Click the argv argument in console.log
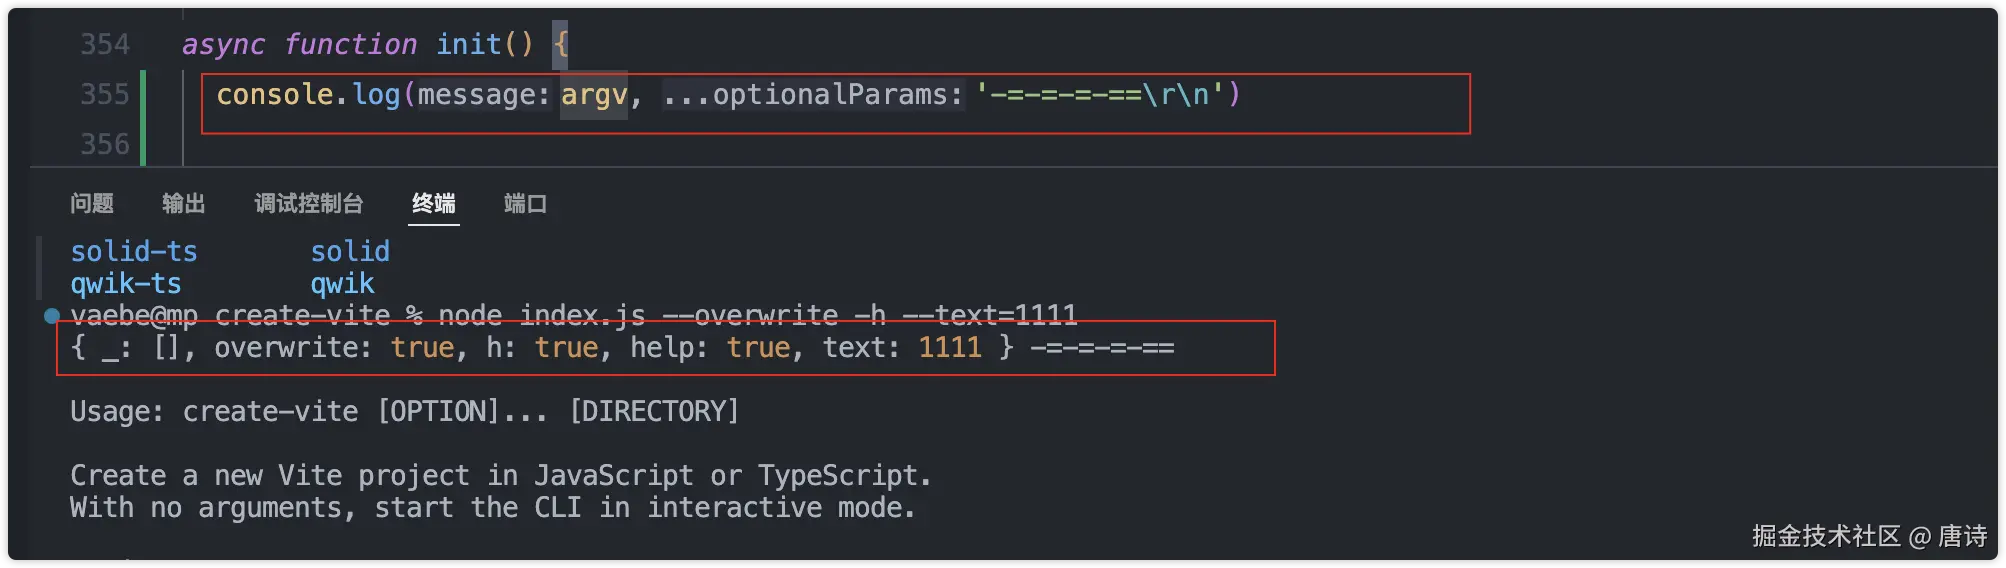The width and height of the screenshot is (2006, 568). (594, 95)
